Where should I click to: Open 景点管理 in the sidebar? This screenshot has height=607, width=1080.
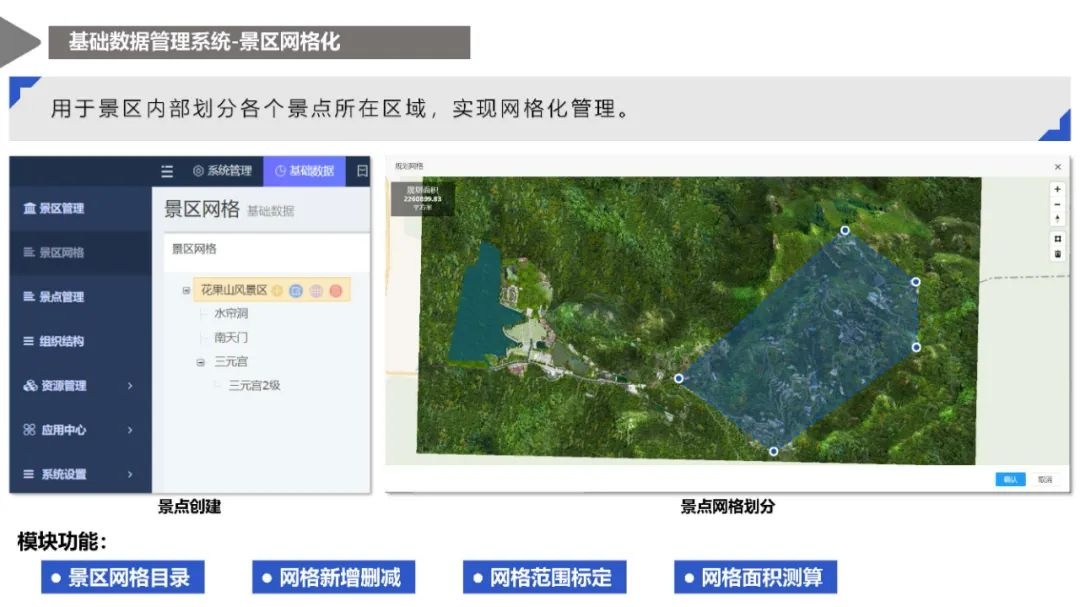point(81,296)
